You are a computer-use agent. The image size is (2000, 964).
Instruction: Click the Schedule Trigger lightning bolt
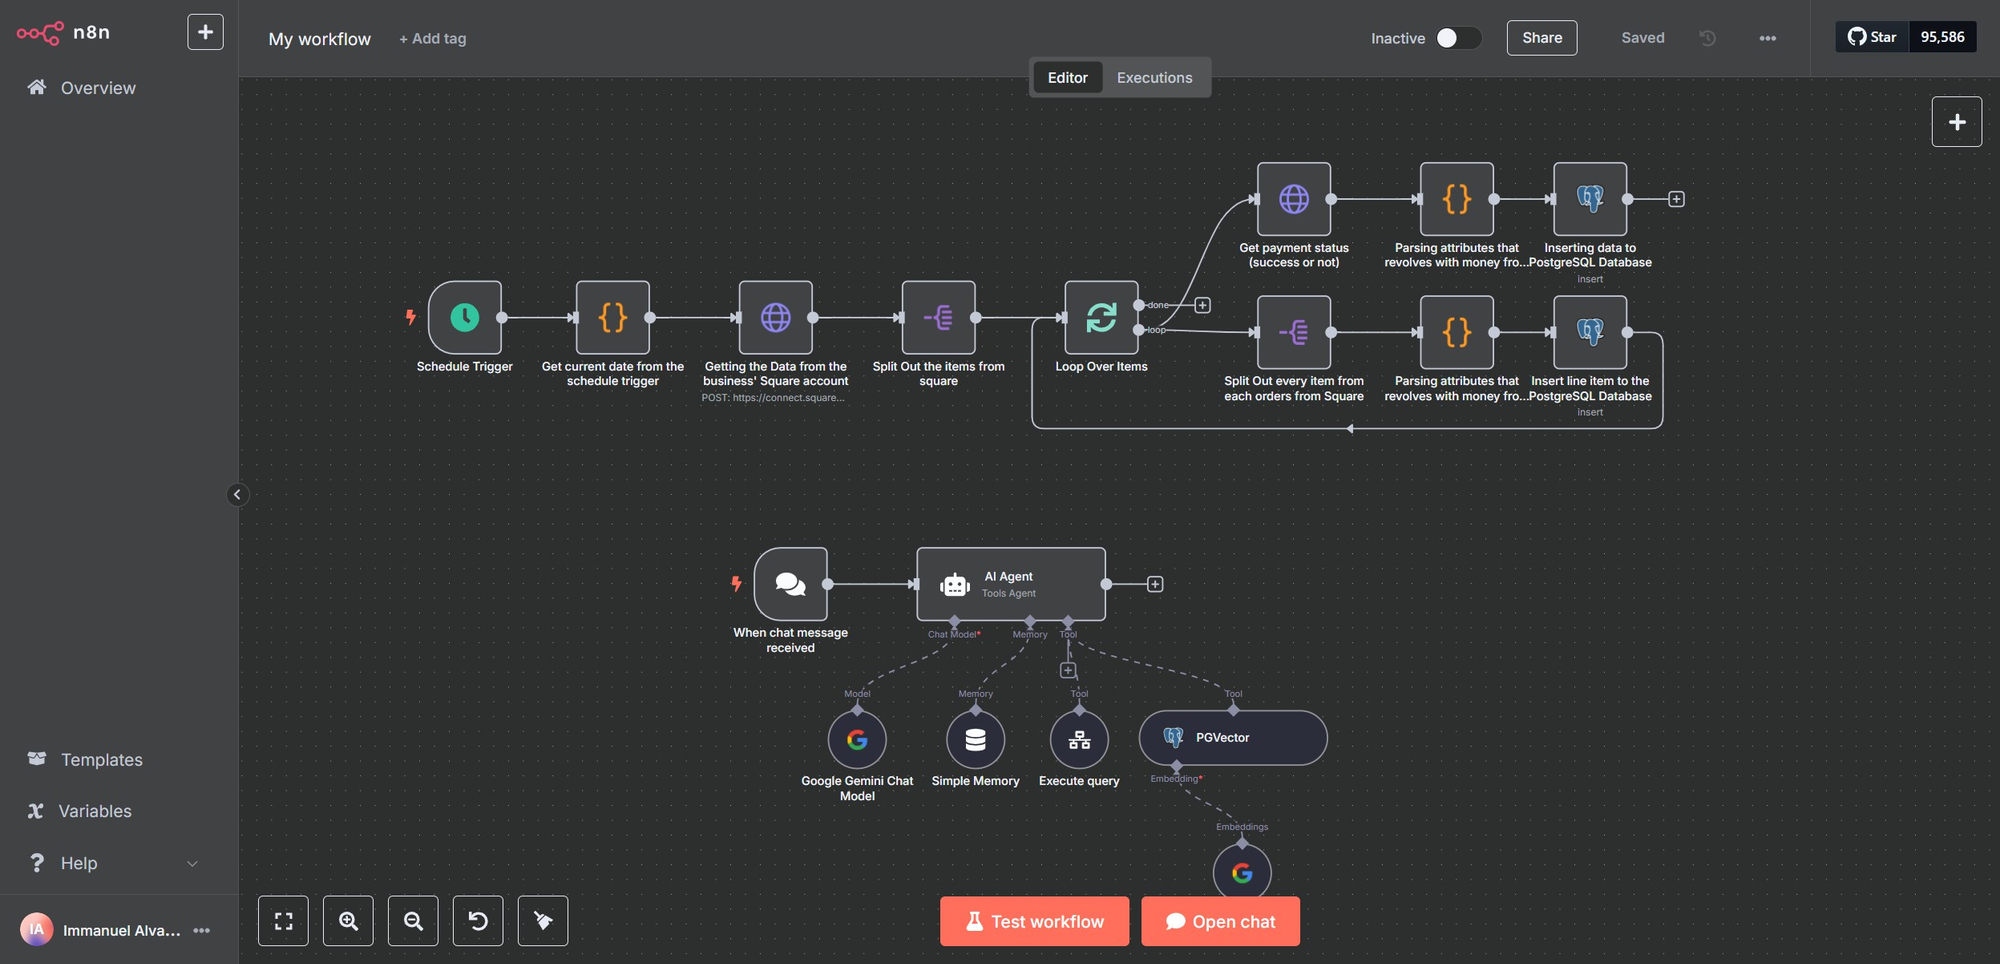410,317
